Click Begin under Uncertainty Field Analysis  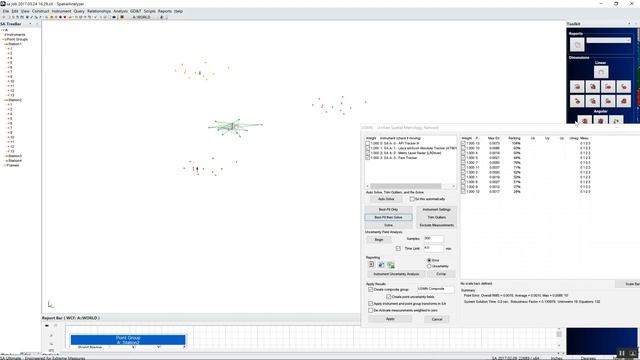point(379,240)
